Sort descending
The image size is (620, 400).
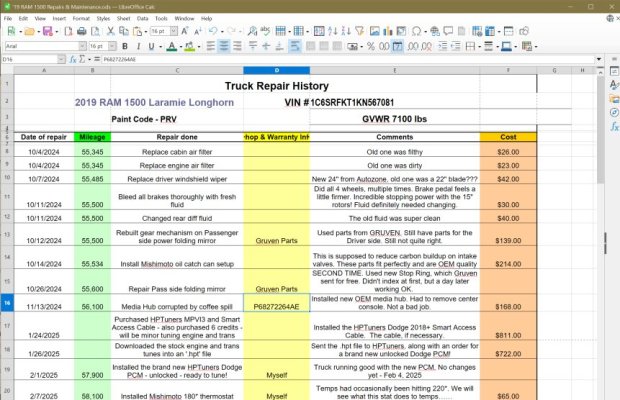(x=346, y=31)
